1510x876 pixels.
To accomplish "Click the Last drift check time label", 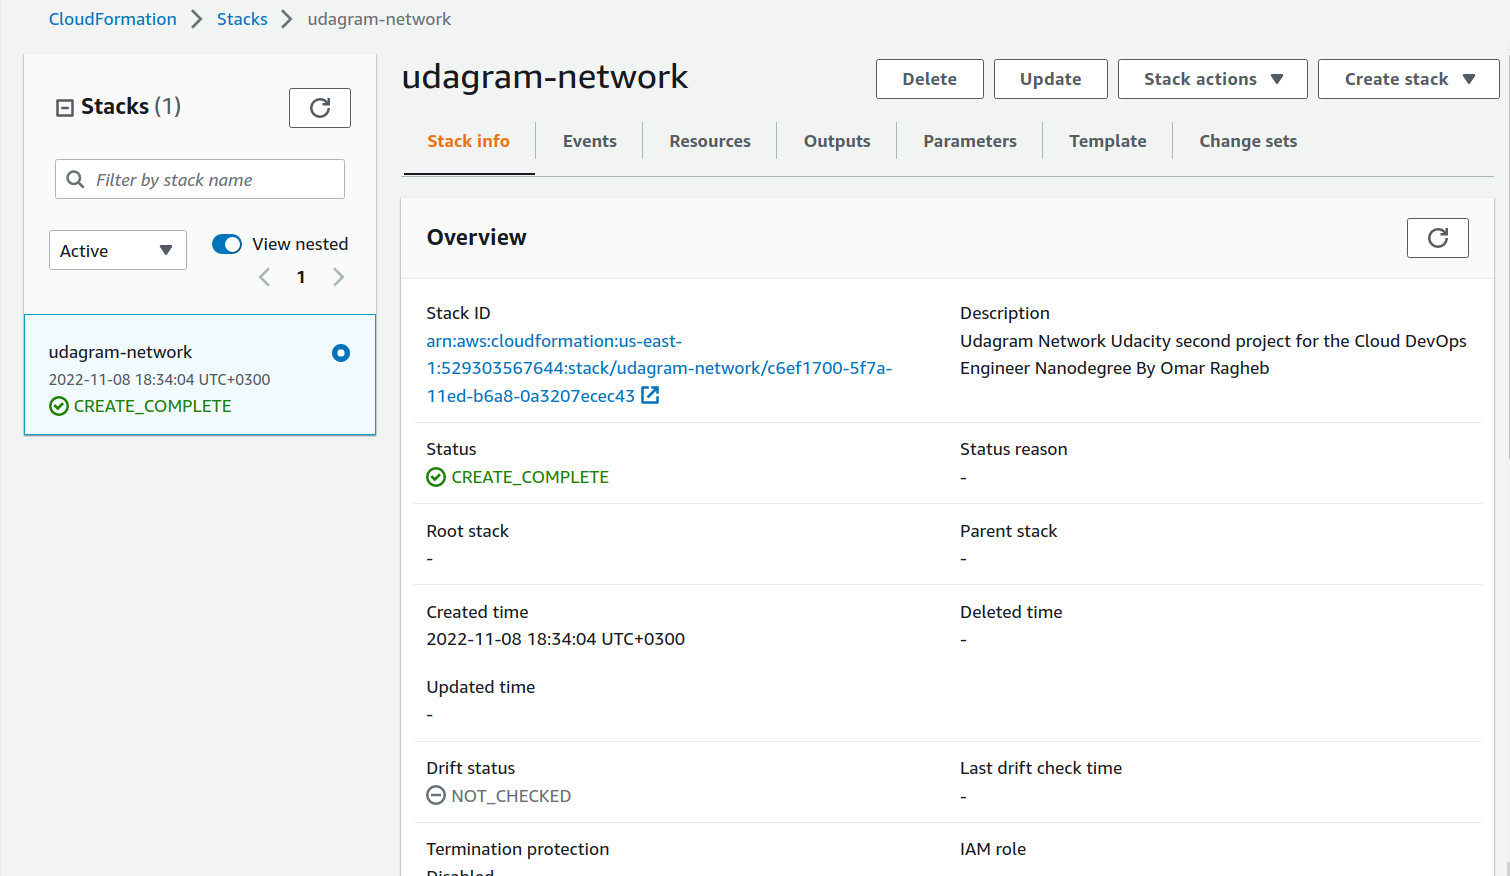I will [x=1041, y=768].
